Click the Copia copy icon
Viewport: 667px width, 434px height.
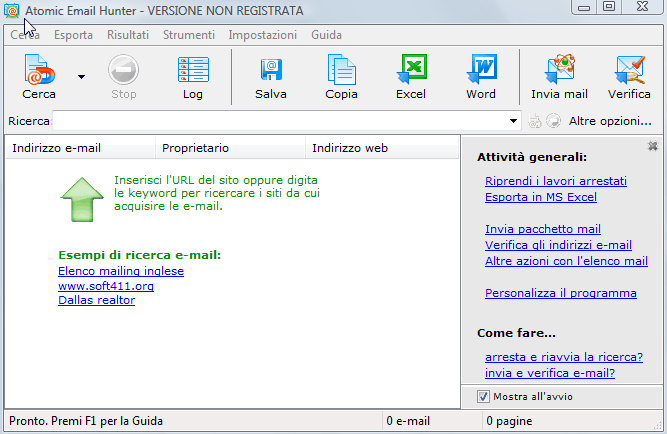(x=341, y=75)
